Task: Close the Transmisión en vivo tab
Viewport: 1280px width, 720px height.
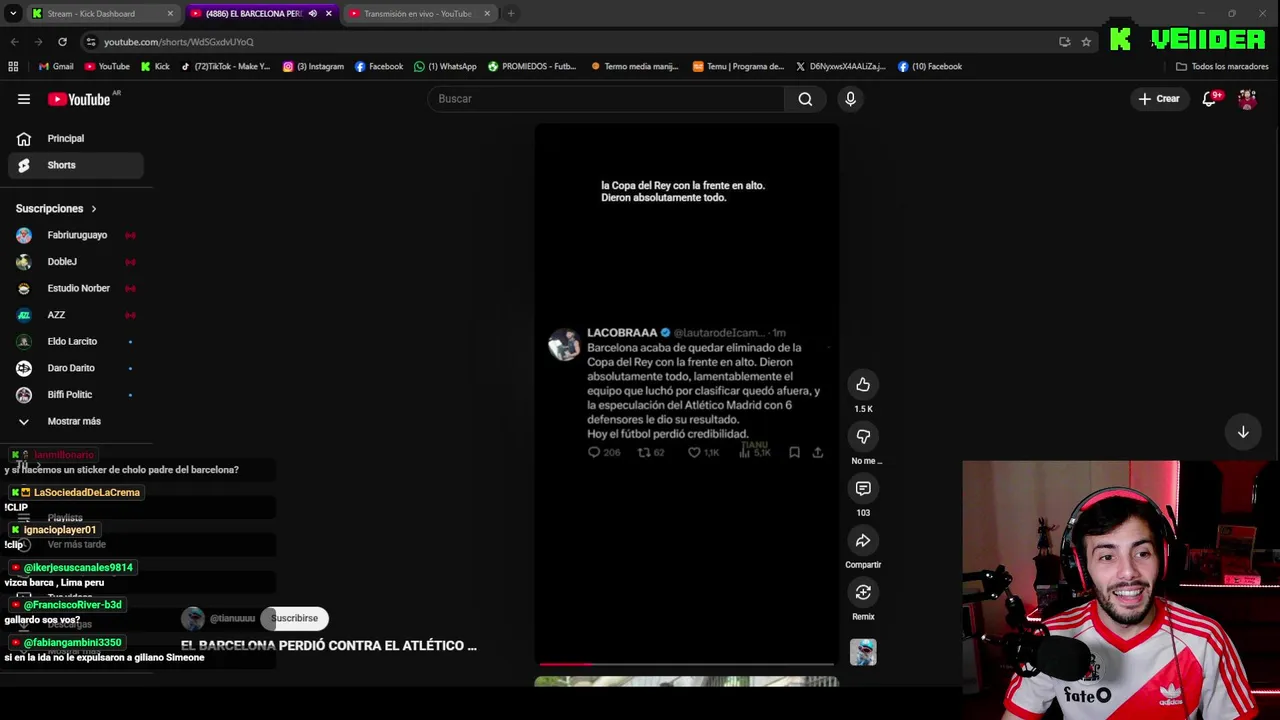Action: point(487,14)
